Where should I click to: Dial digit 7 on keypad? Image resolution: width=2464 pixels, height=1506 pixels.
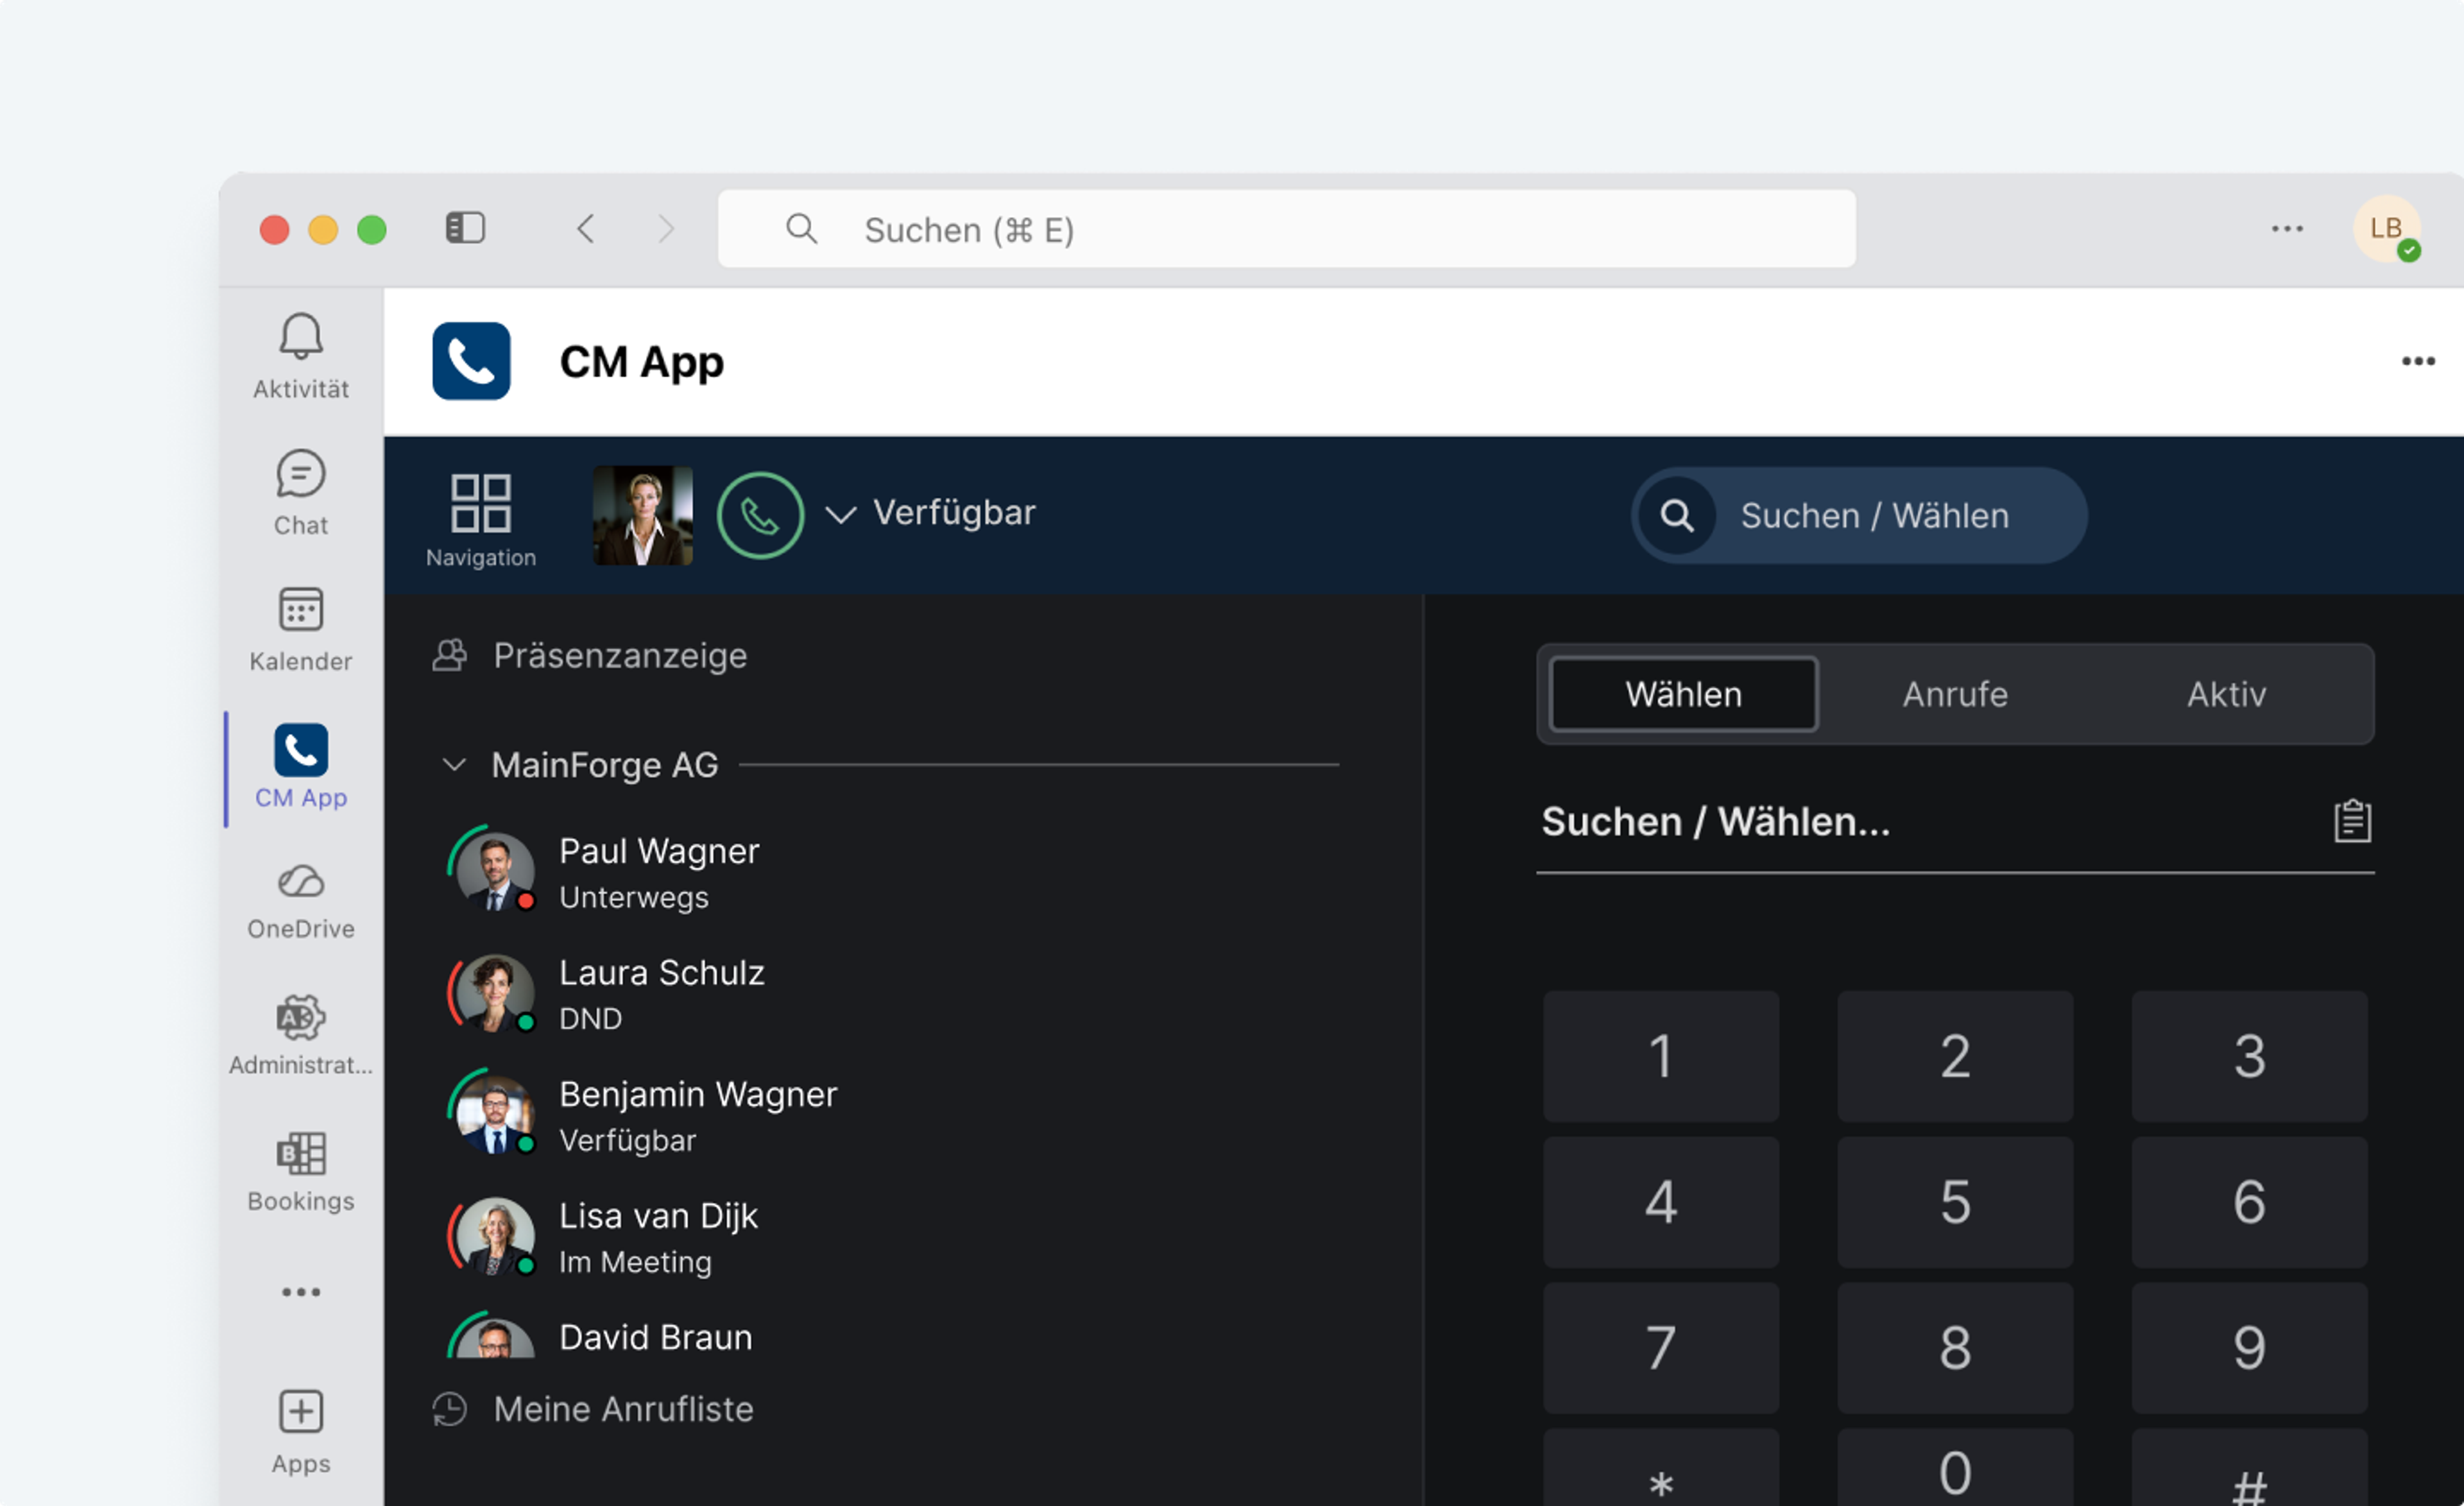click(x=1661, y=1348)
